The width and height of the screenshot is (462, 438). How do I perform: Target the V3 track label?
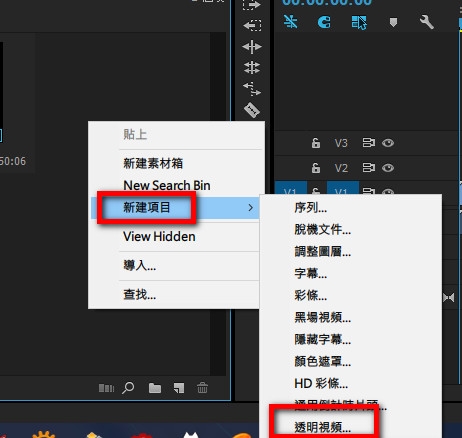341,143
